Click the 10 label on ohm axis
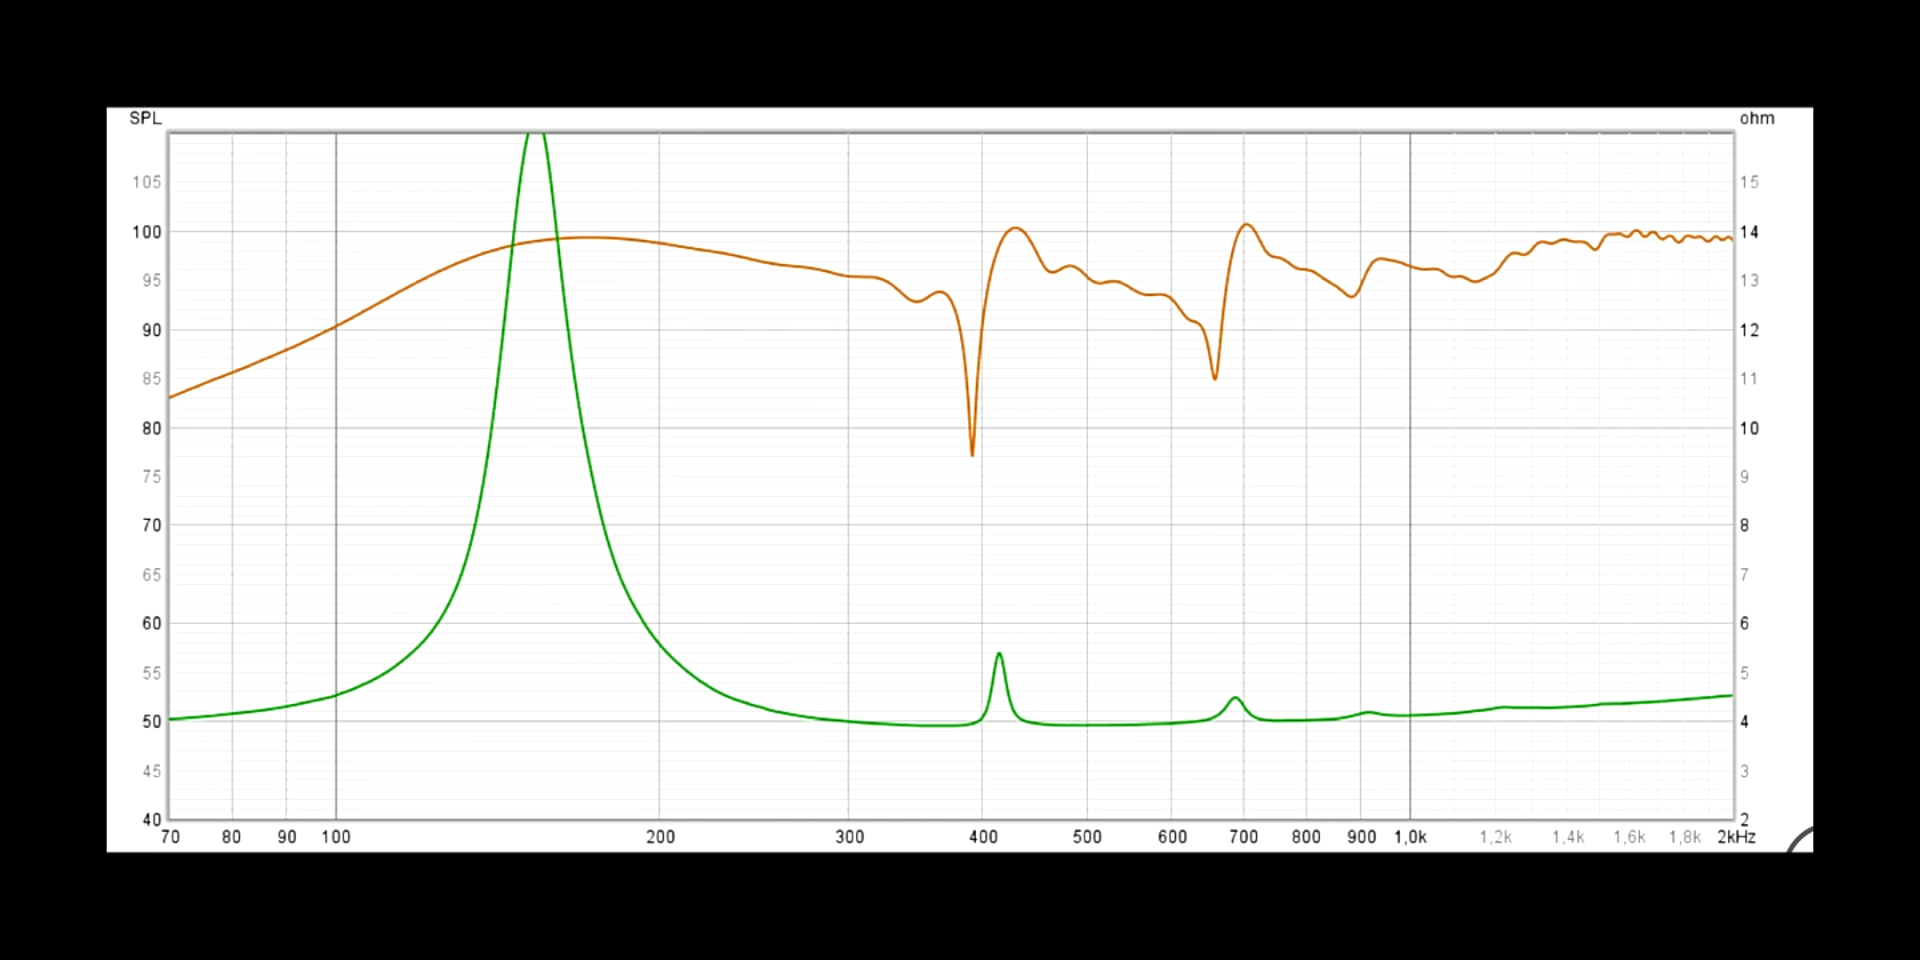1920x960 pixels. tap(1748, 428)
